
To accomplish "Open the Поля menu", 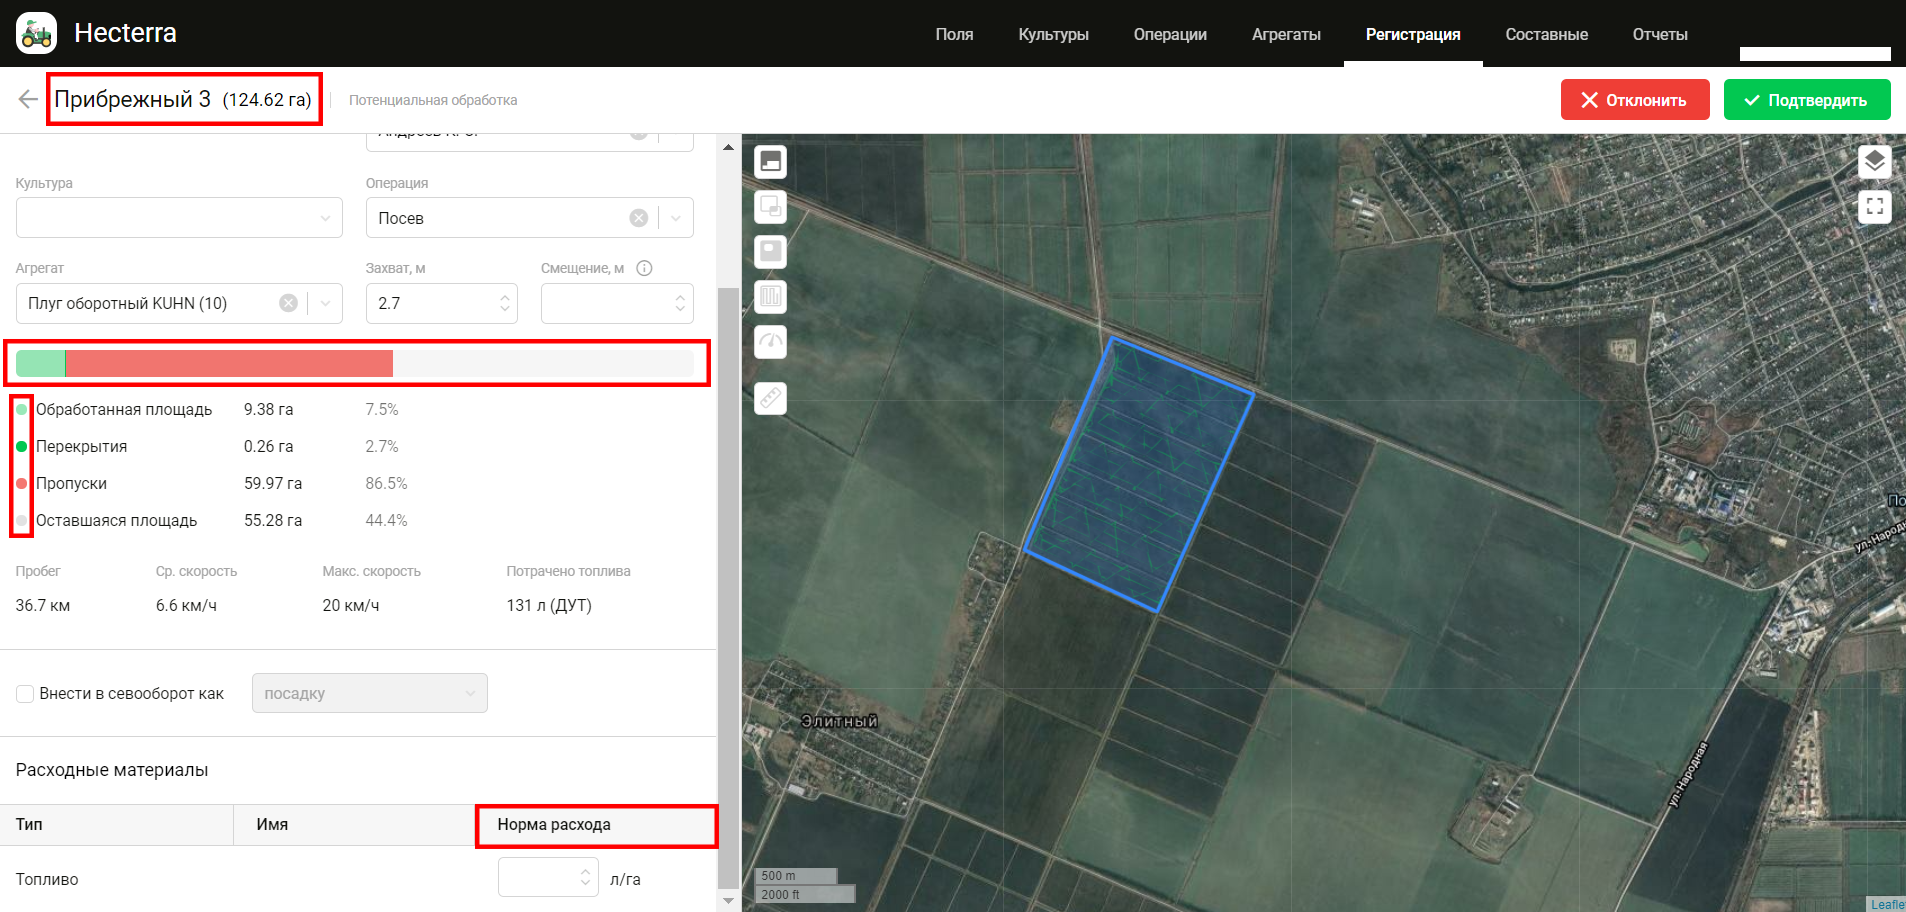I will coord(954,34).
